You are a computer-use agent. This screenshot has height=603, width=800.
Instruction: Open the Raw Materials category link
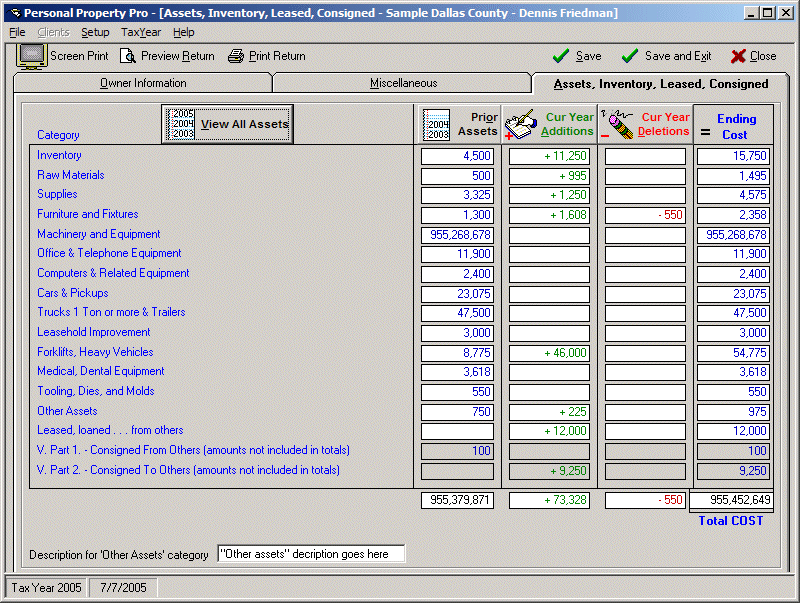70,175
